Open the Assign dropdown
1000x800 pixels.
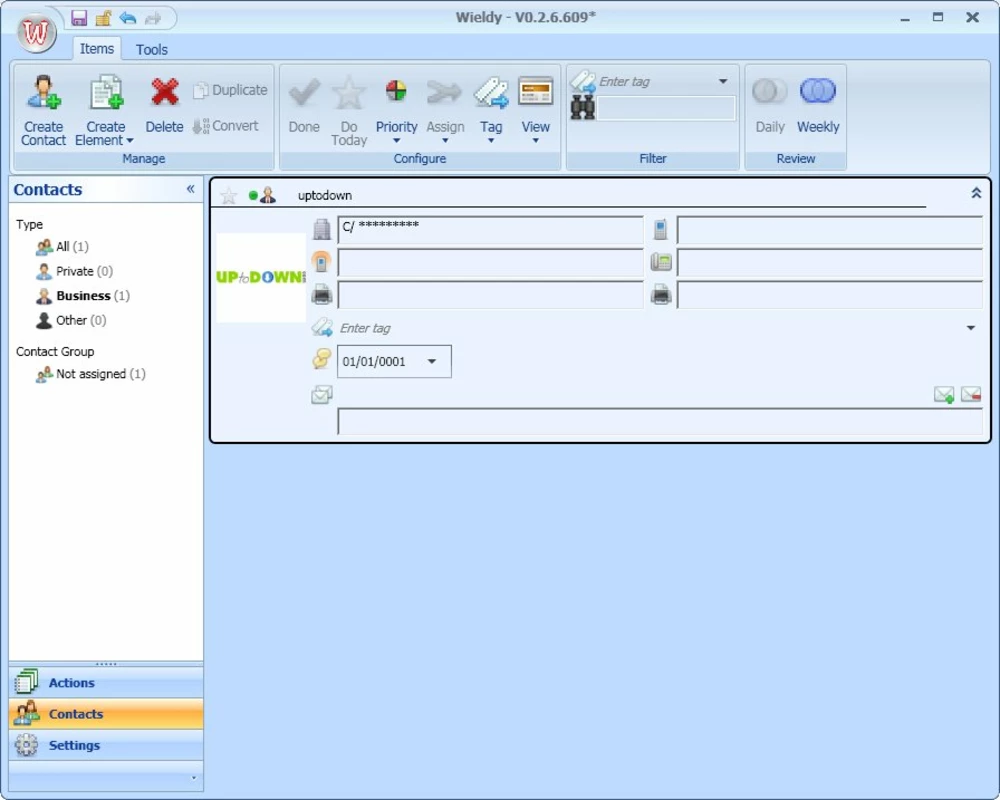(x=445, y=110)
